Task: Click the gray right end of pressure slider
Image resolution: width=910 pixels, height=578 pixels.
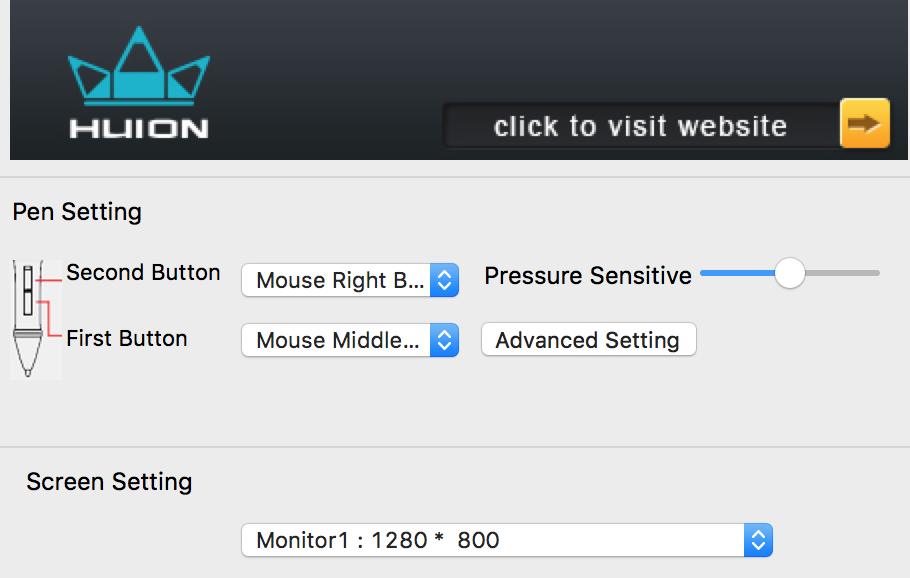Action: point(842,273)
